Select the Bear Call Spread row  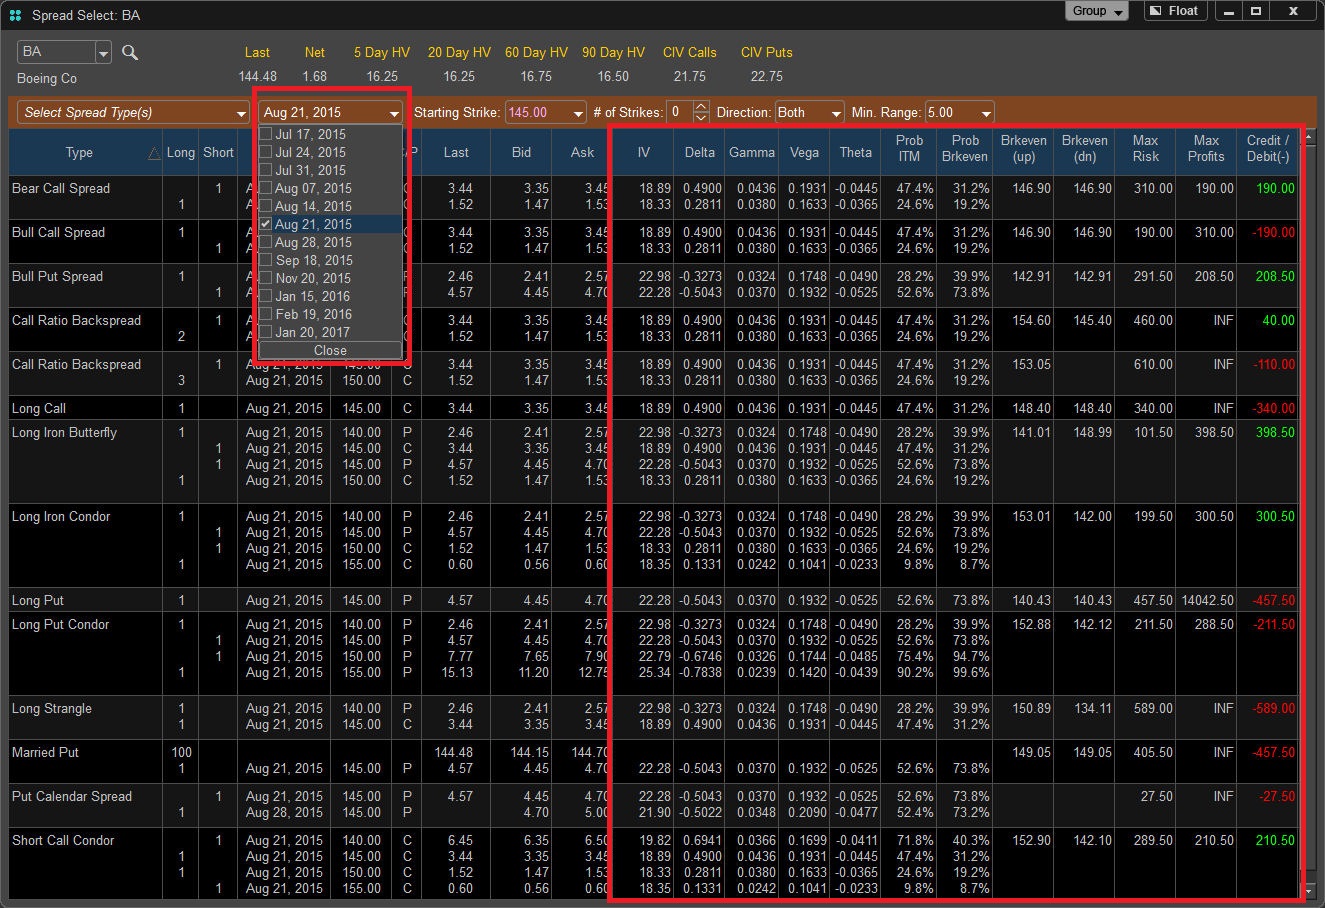(655, 197)
